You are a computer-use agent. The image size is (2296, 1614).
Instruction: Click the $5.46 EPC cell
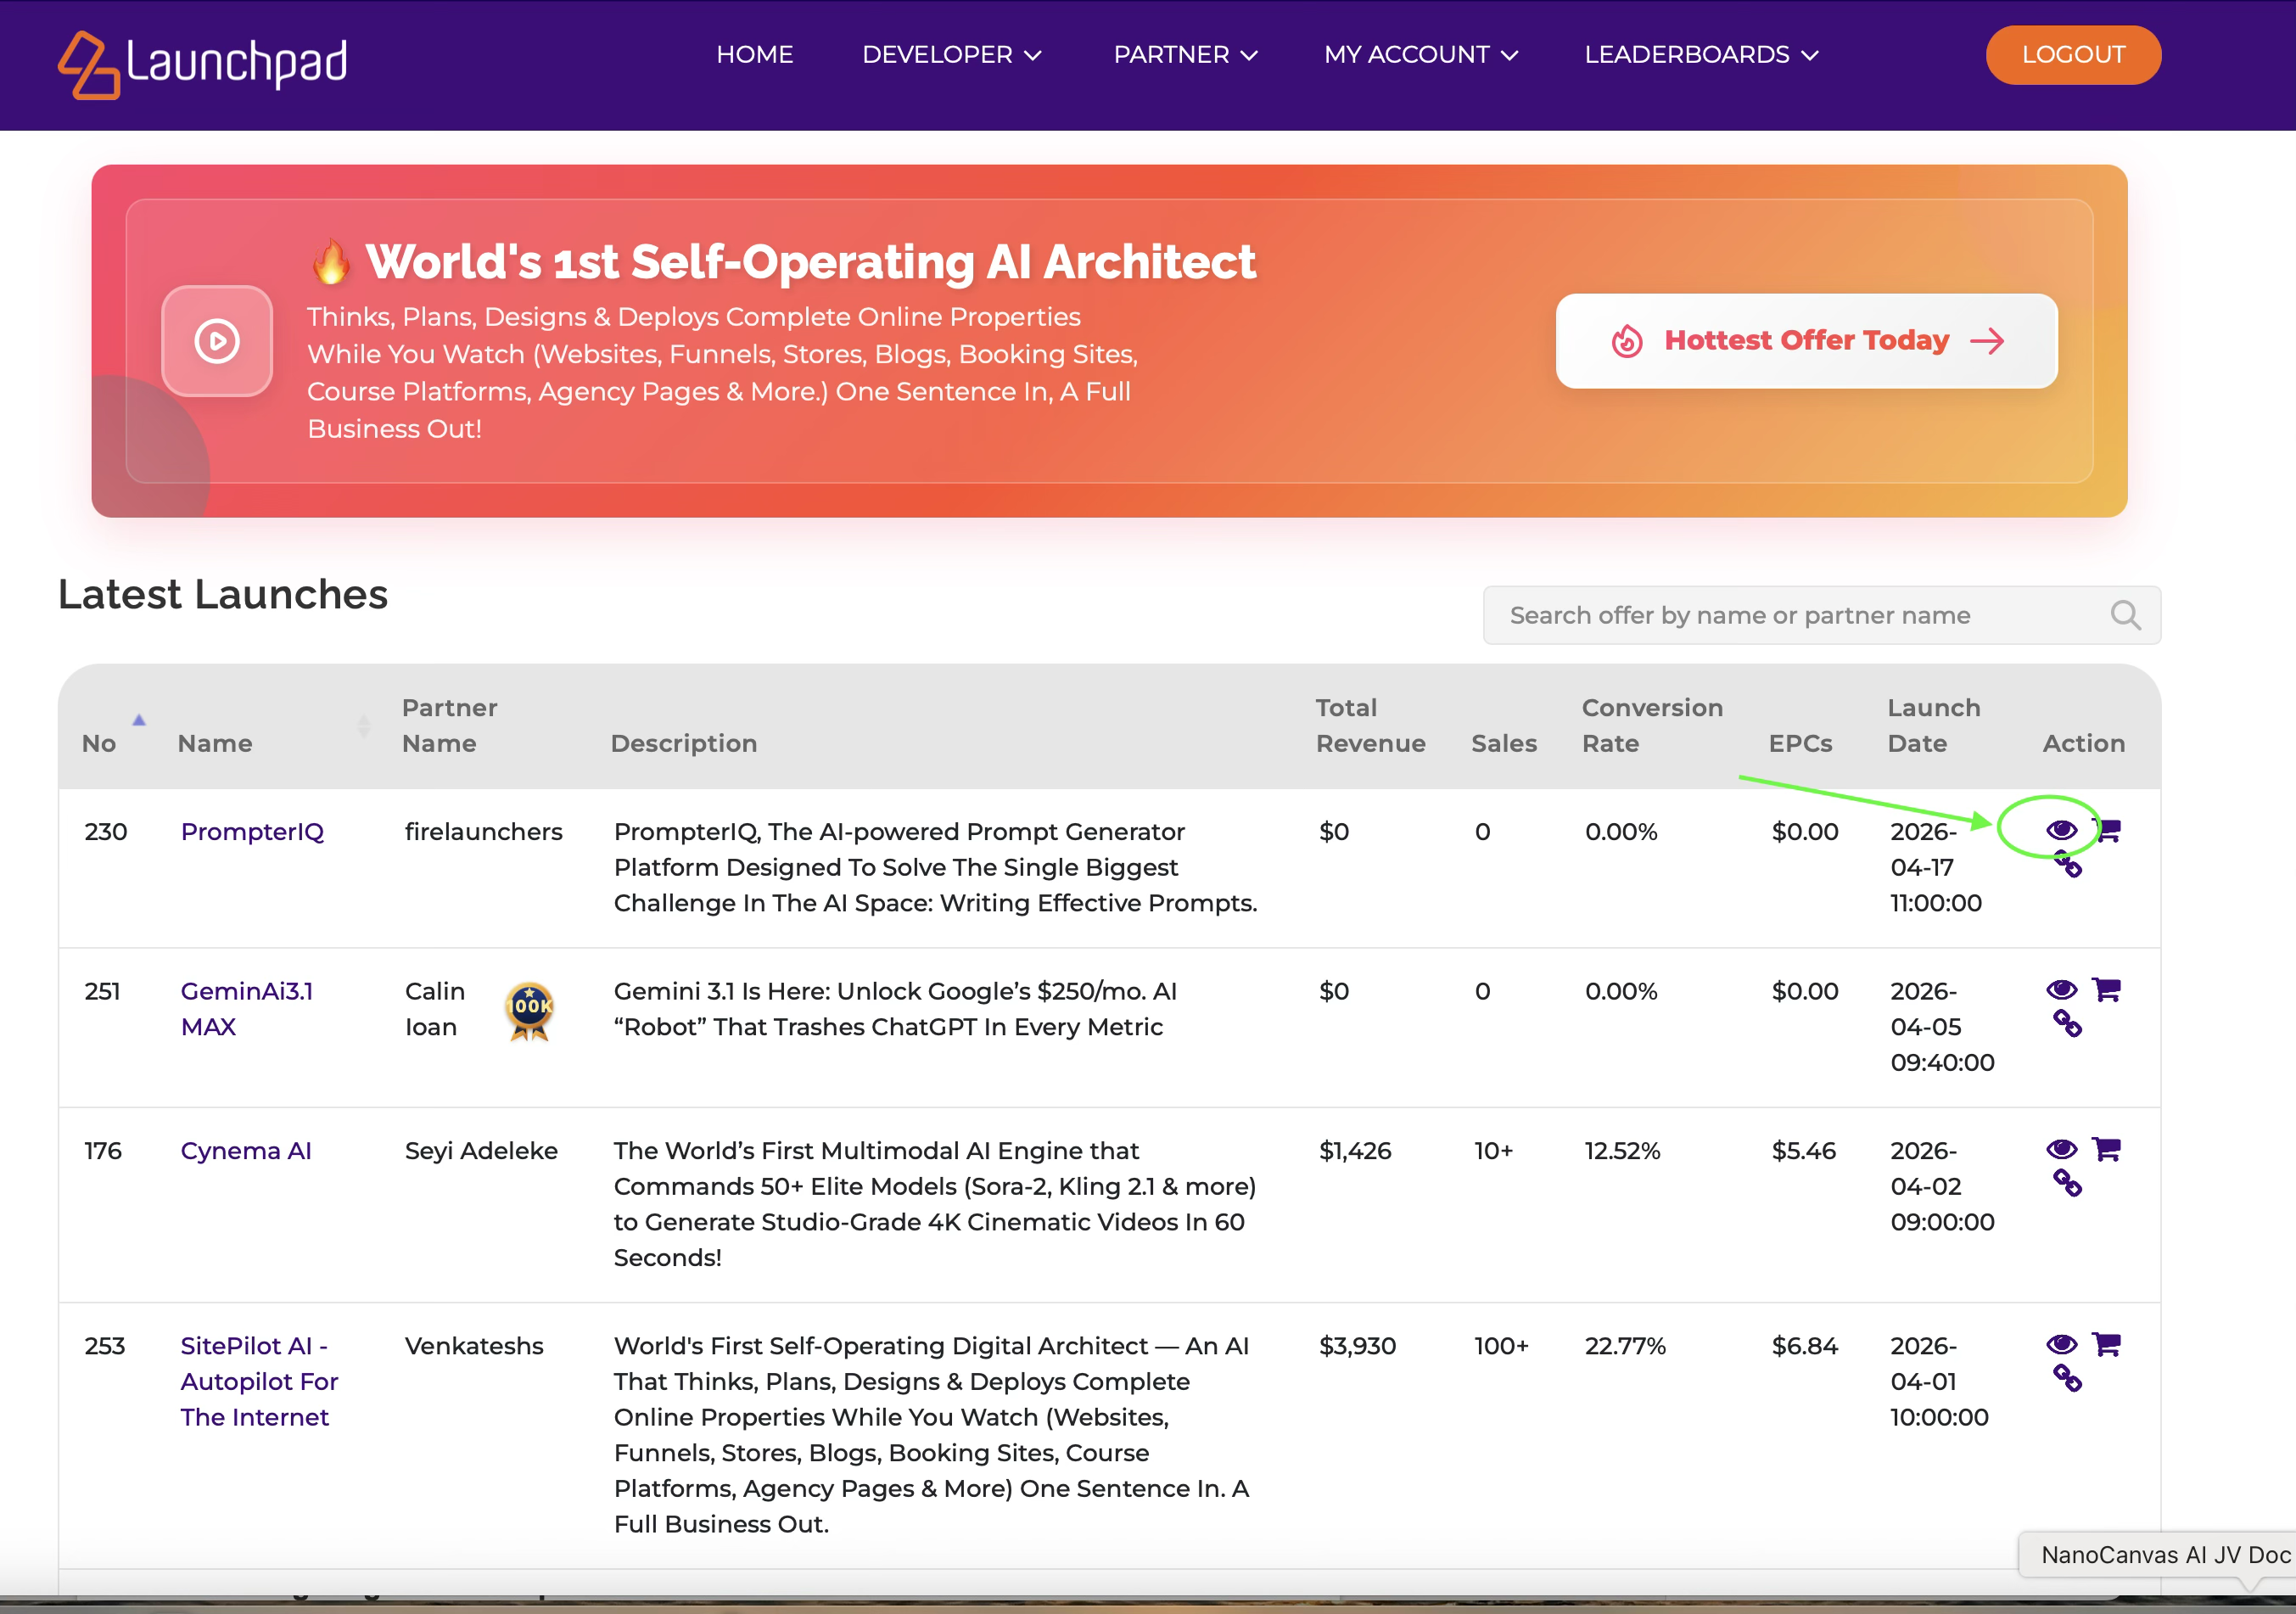pos(1804,1151)
